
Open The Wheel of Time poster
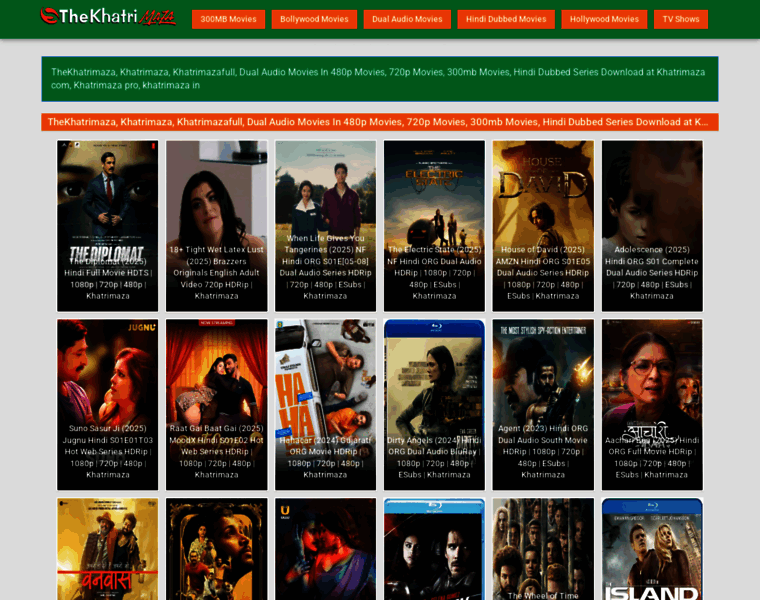543,549
